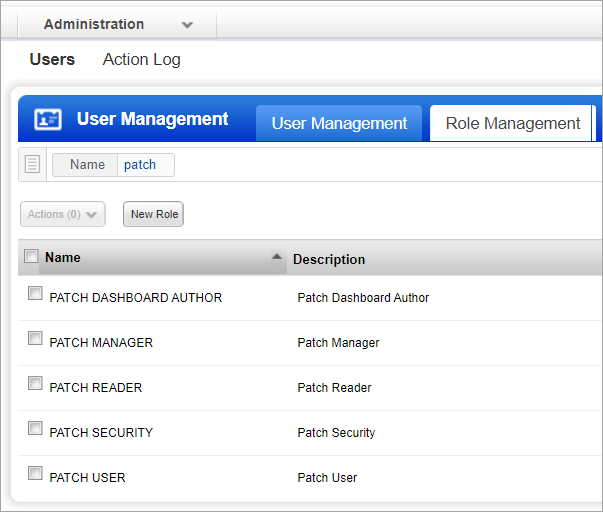Tick the select-all checkbox in Name header
603x512 pixels.
[31, 256]
